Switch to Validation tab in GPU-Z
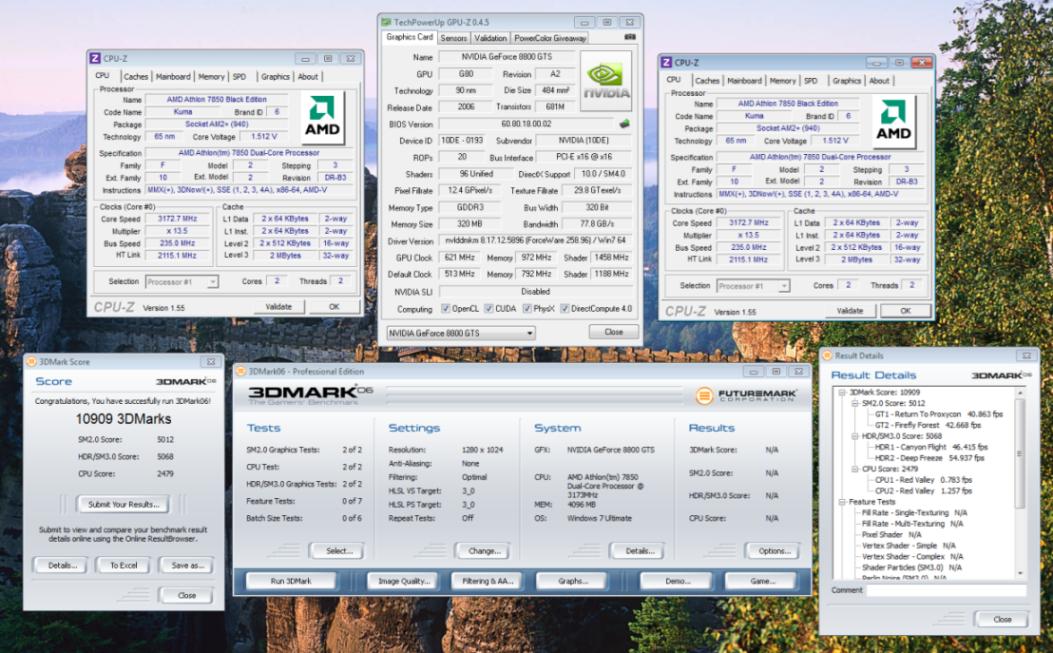Screen dimensions: 1053x653 coord(490,38)
